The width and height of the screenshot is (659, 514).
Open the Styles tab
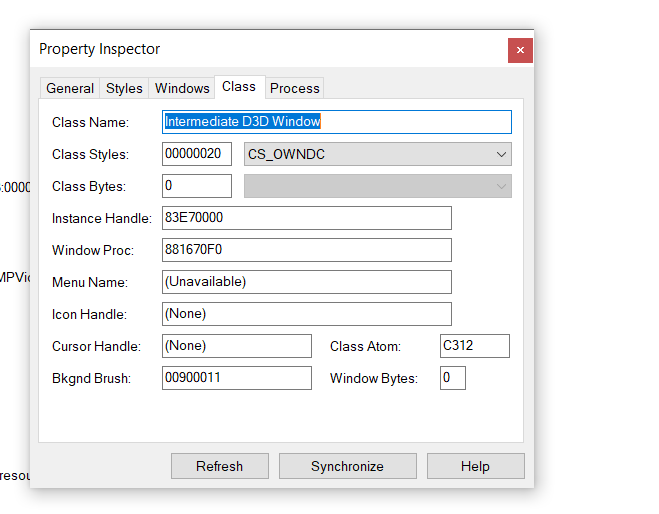(x=124, y=88)
